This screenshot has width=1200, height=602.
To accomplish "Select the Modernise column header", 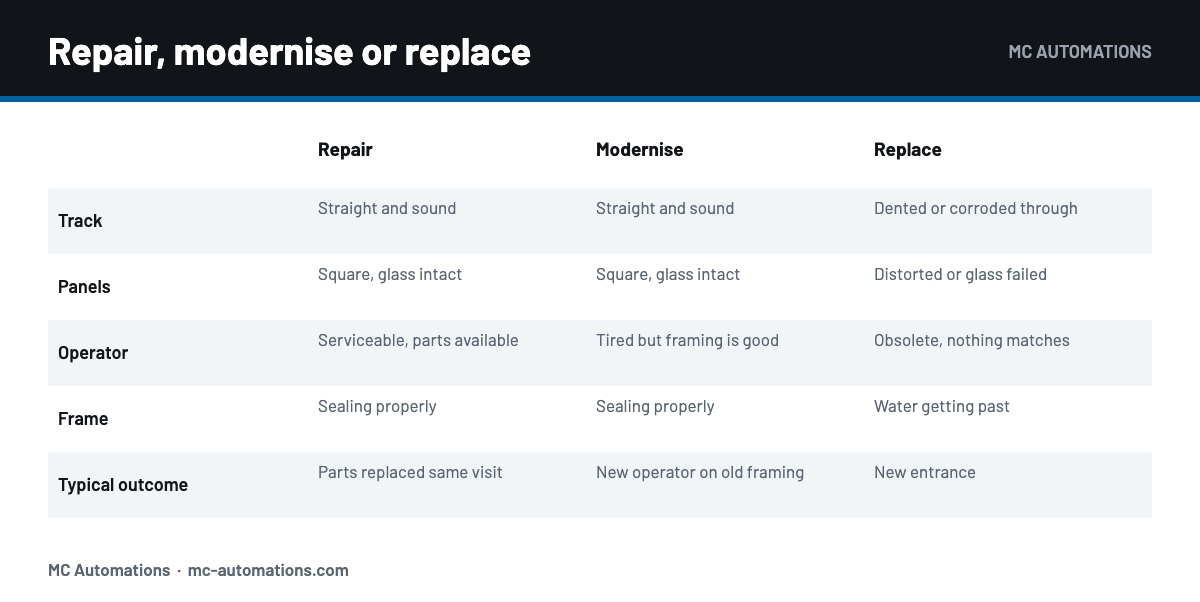I will pyautogui.click(x=639, y=150).
